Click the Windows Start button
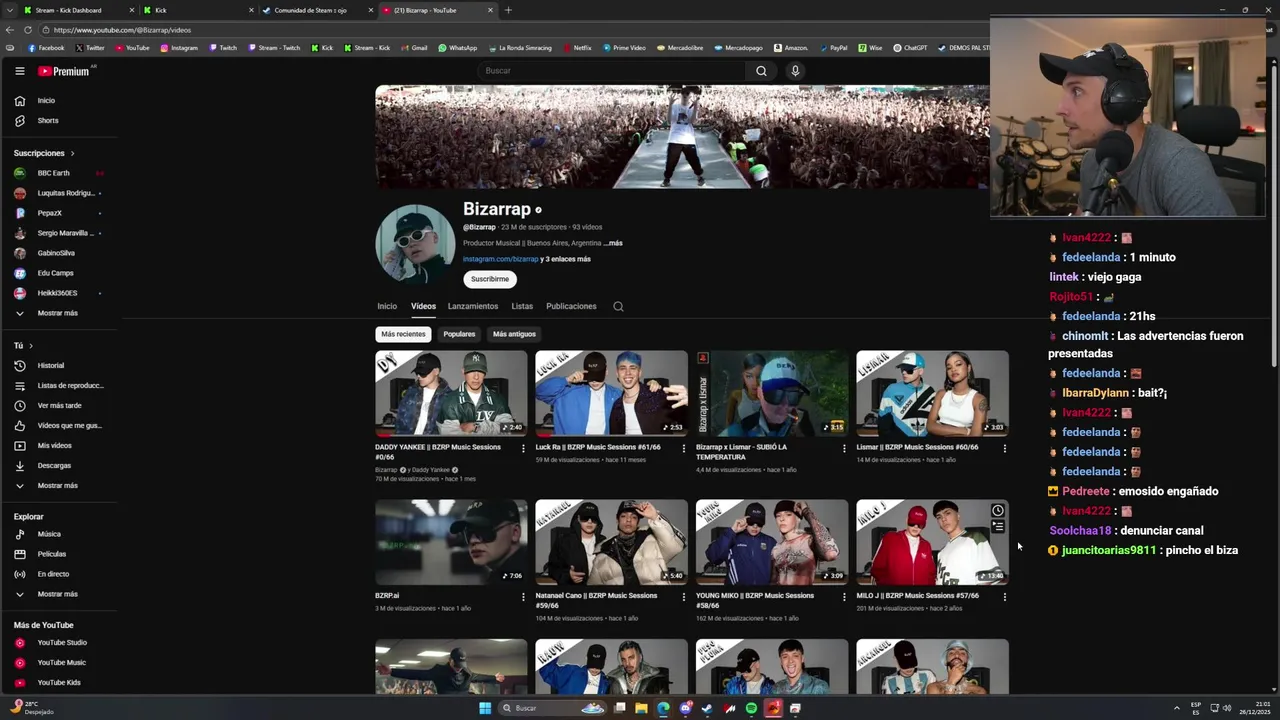The image size is (1280, 720). click(485, 708)
